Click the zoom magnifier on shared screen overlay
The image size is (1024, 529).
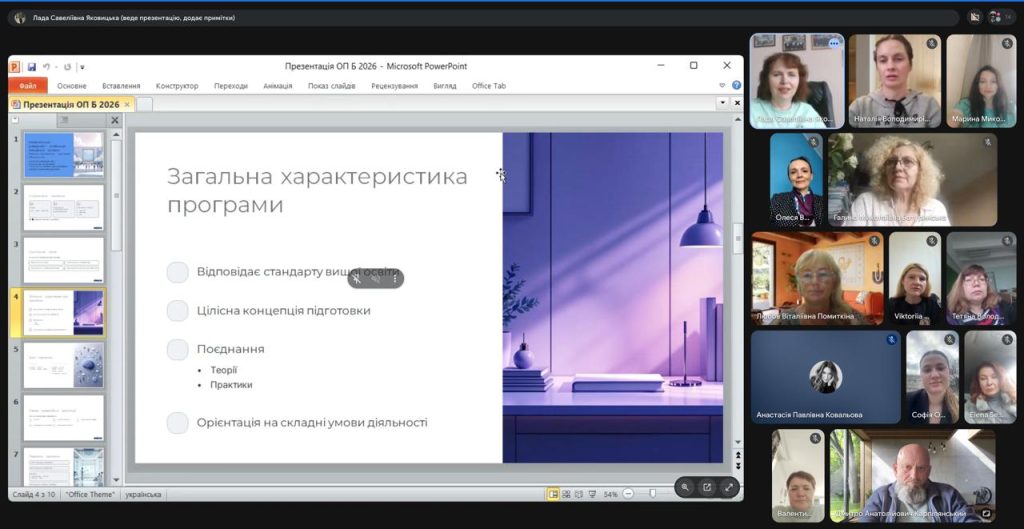[685, 487]
